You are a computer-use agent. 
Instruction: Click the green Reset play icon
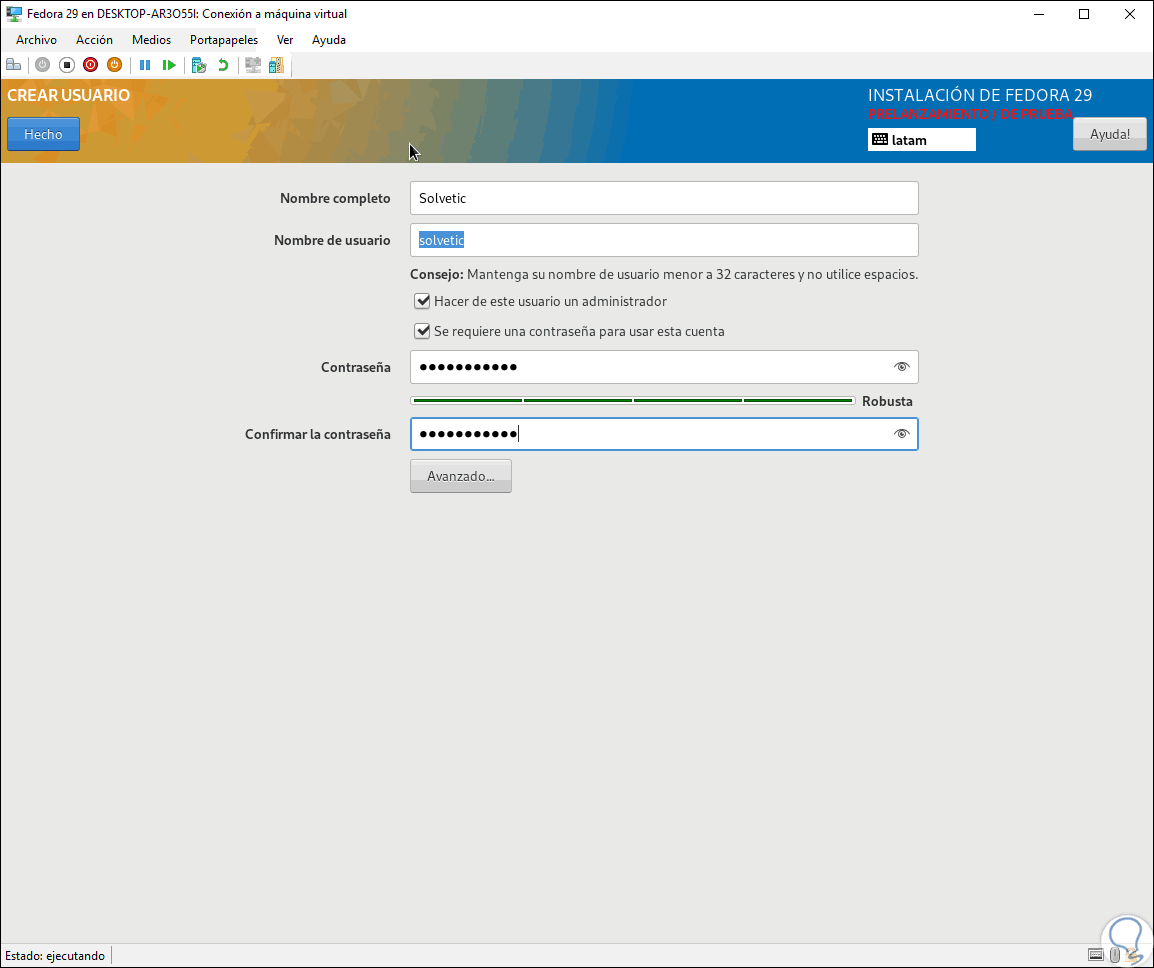169,65
